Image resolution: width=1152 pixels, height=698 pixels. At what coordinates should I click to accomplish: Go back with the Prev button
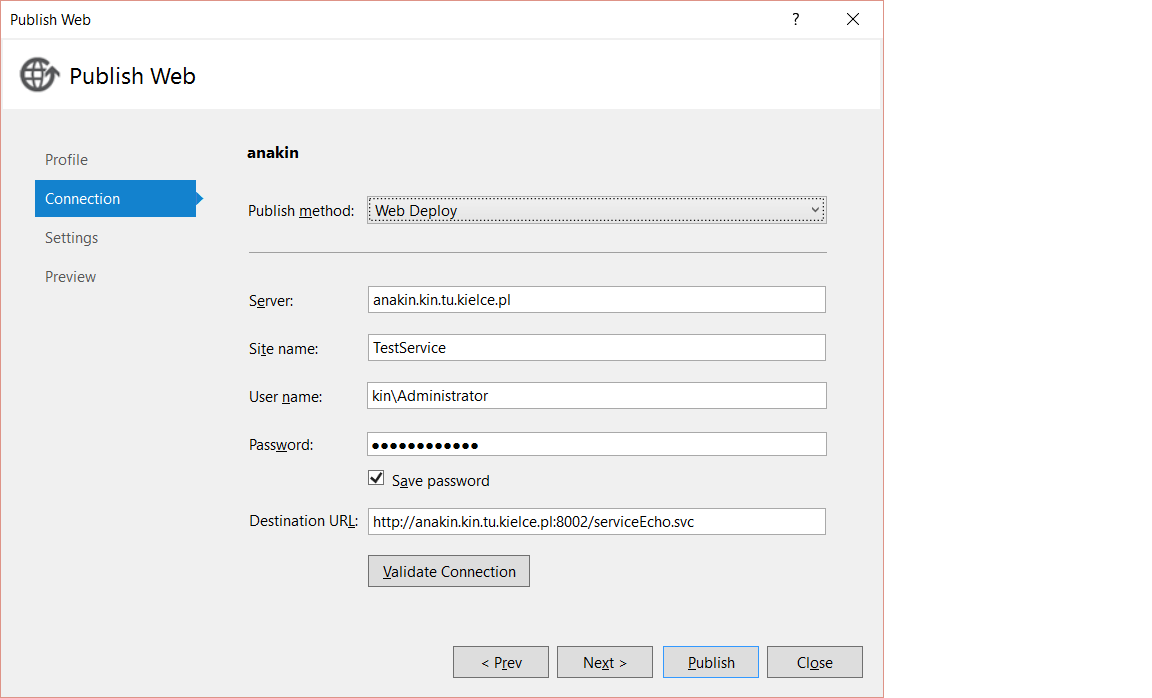pos(501,662)
